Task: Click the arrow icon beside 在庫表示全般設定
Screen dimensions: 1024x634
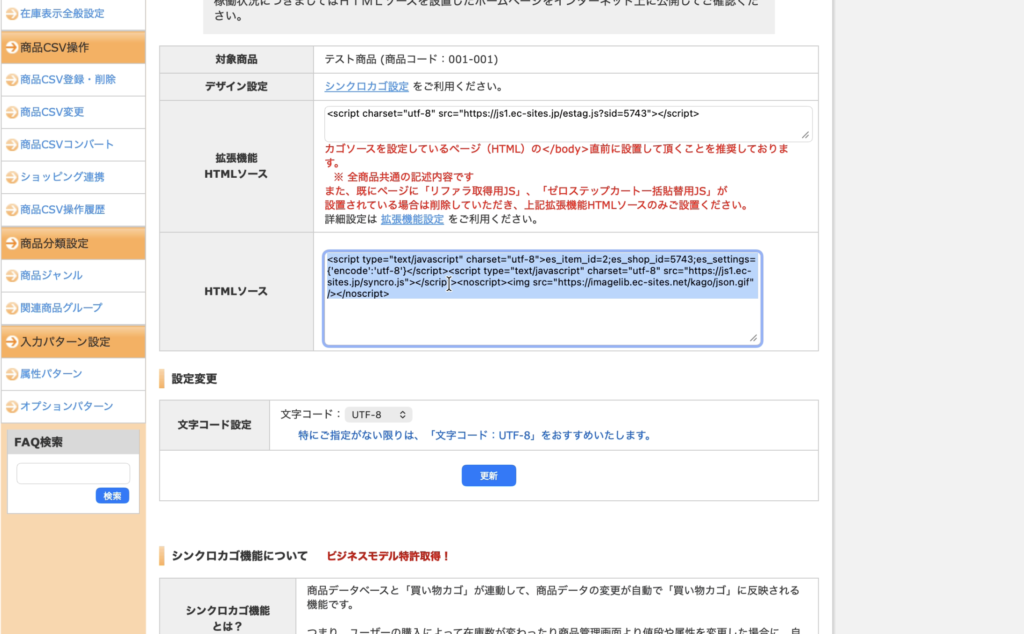Action: pyautogui.click(x=12, y=14)
